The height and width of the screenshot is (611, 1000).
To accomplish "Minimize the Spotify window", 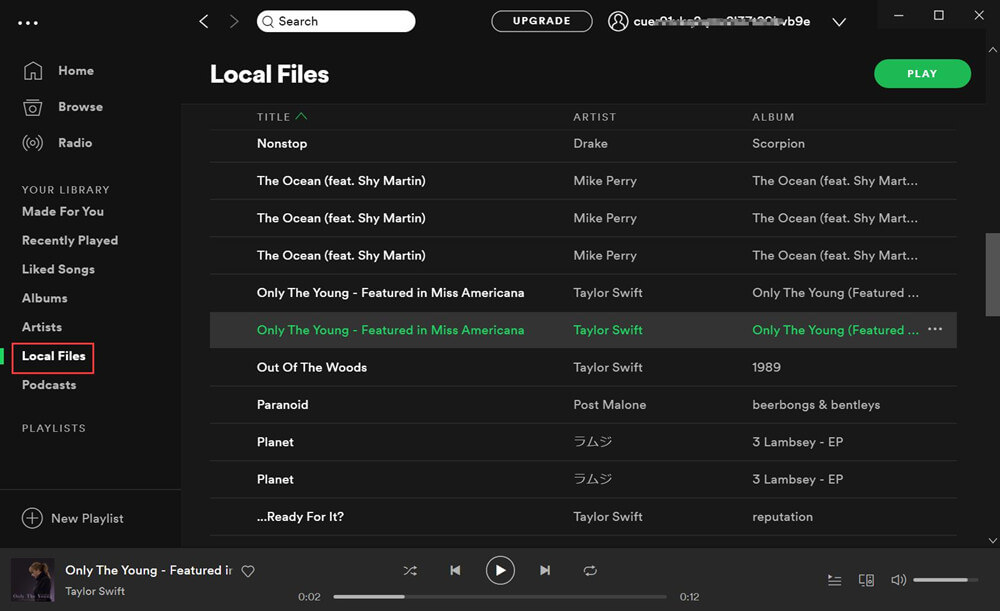I will click(x=899, y=15).
